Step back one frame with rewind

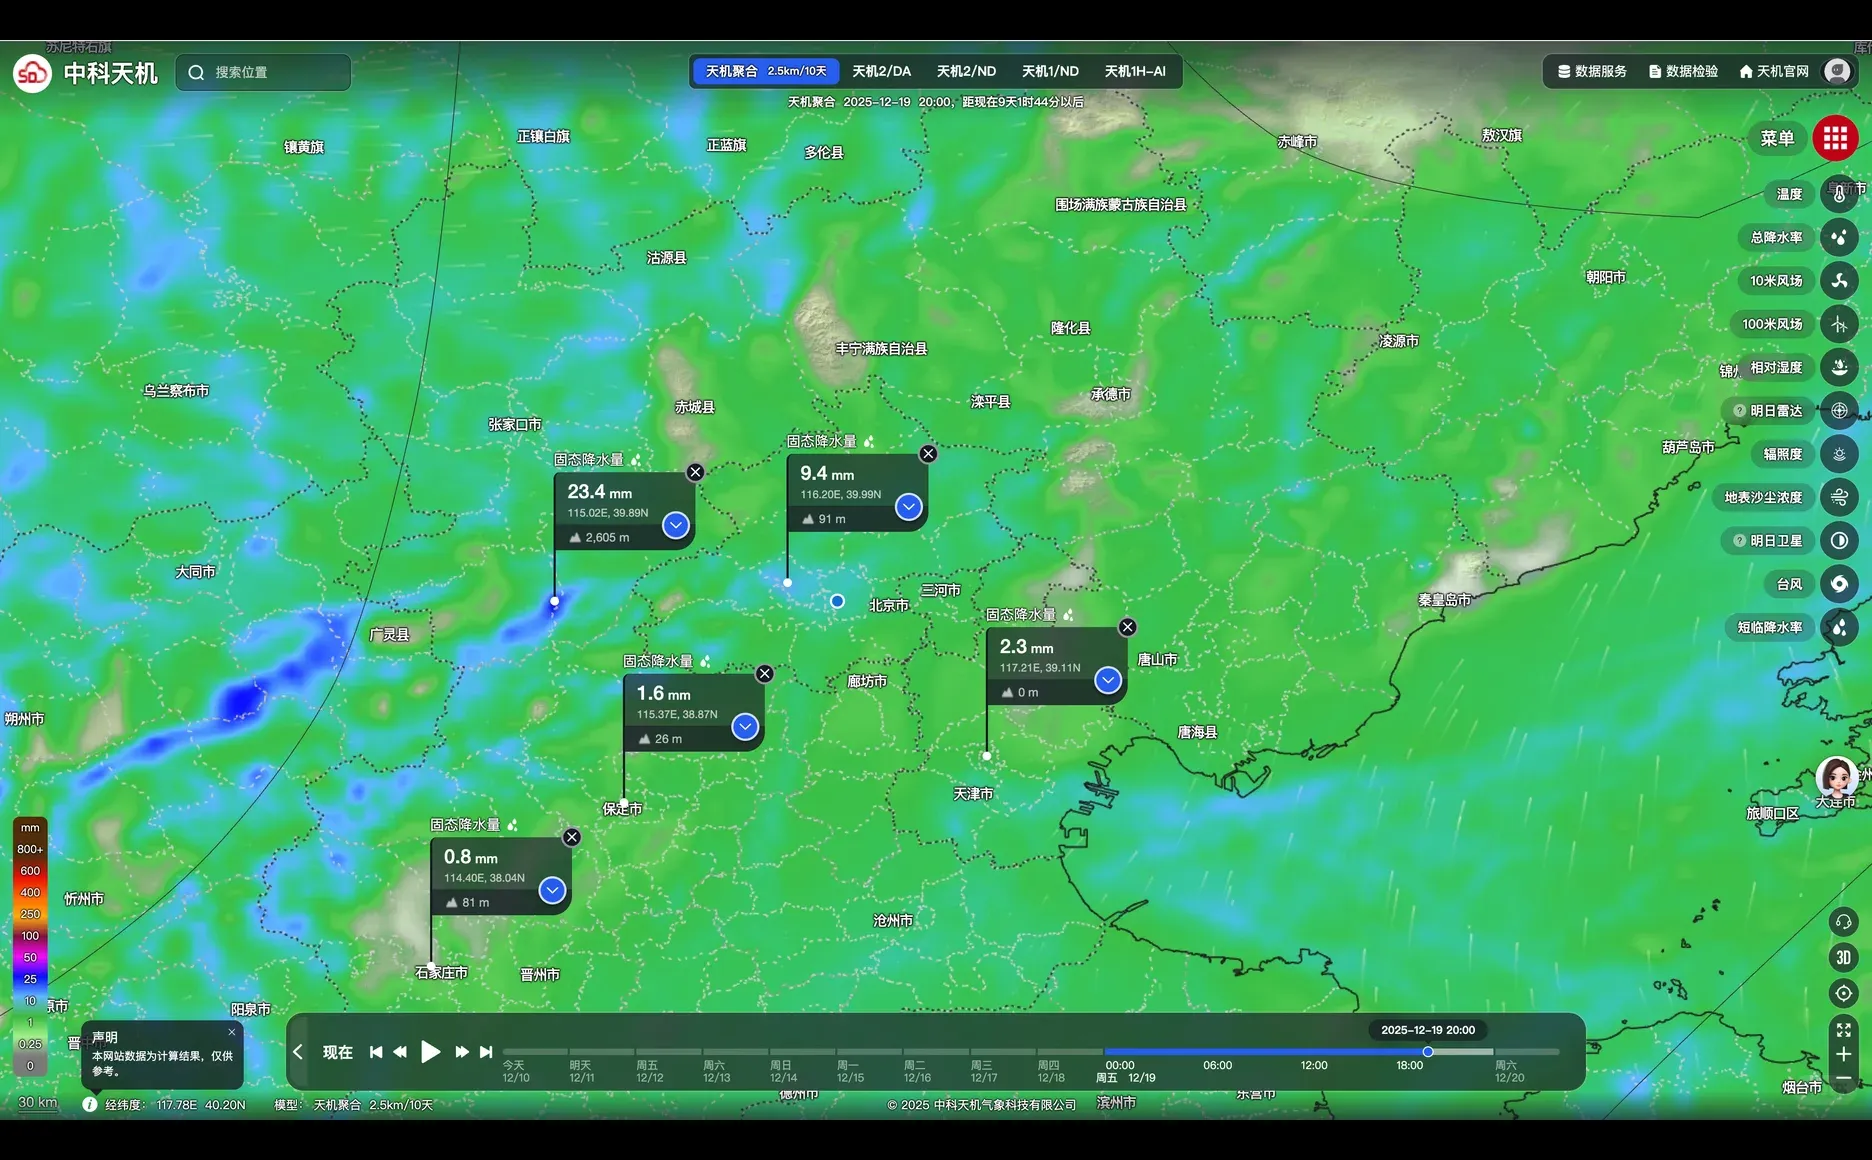point(400,1052)
